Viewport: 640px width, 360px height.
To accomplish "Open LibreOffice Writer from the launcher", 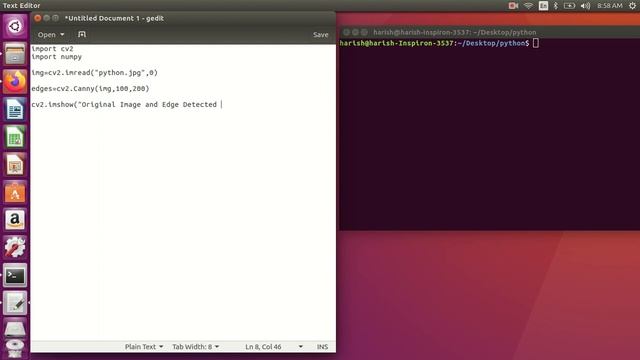I will click(15, 109).
